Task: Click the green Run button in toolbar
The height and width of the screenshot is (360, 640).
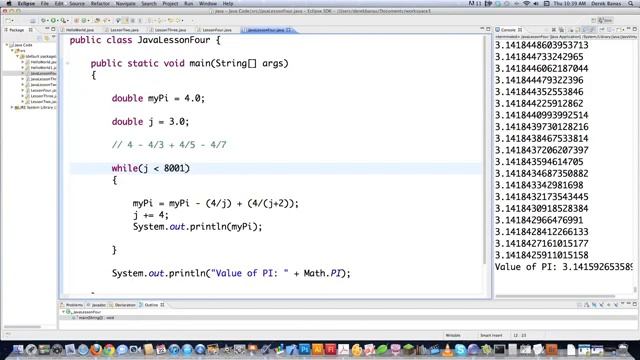Action: coord(53,20)
